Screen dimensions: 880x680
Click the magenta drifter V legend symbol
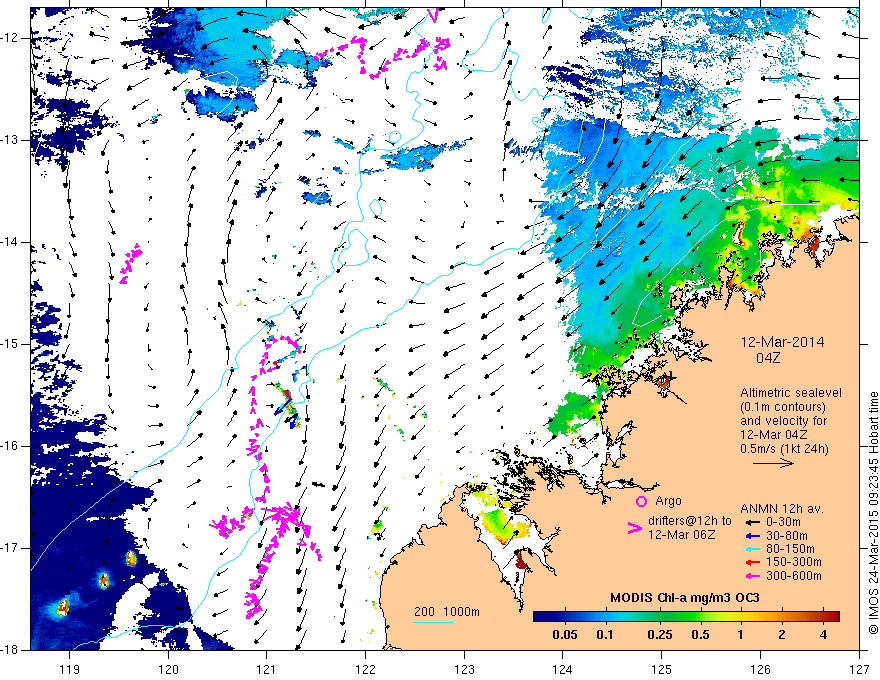(x=634, y=528)
